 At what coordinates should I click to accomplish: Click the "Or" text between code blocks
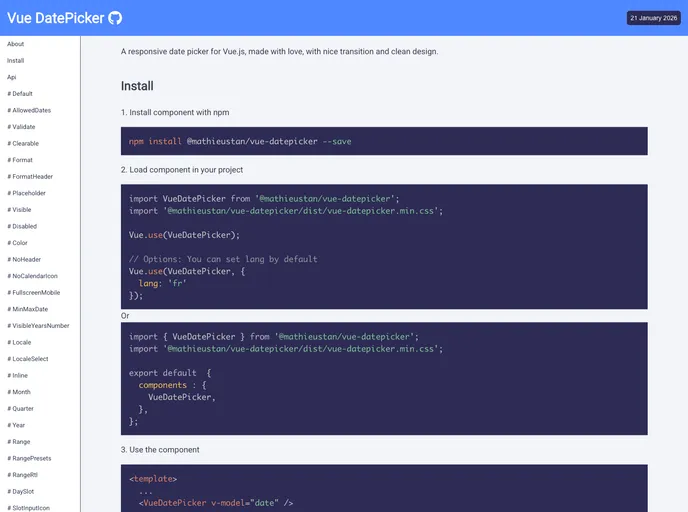click(125, 316)
